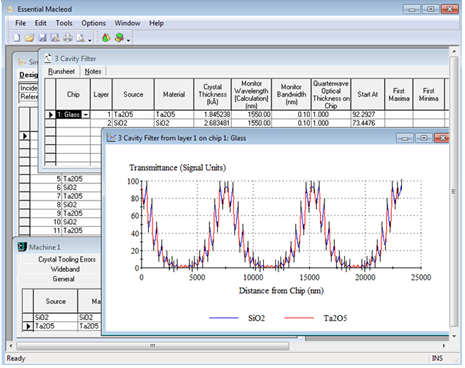Image resolution: width=465 pixels, height=368 pixels.
Task: Open the Options menu
Action: pyautogui.click(x=93, y=23)
